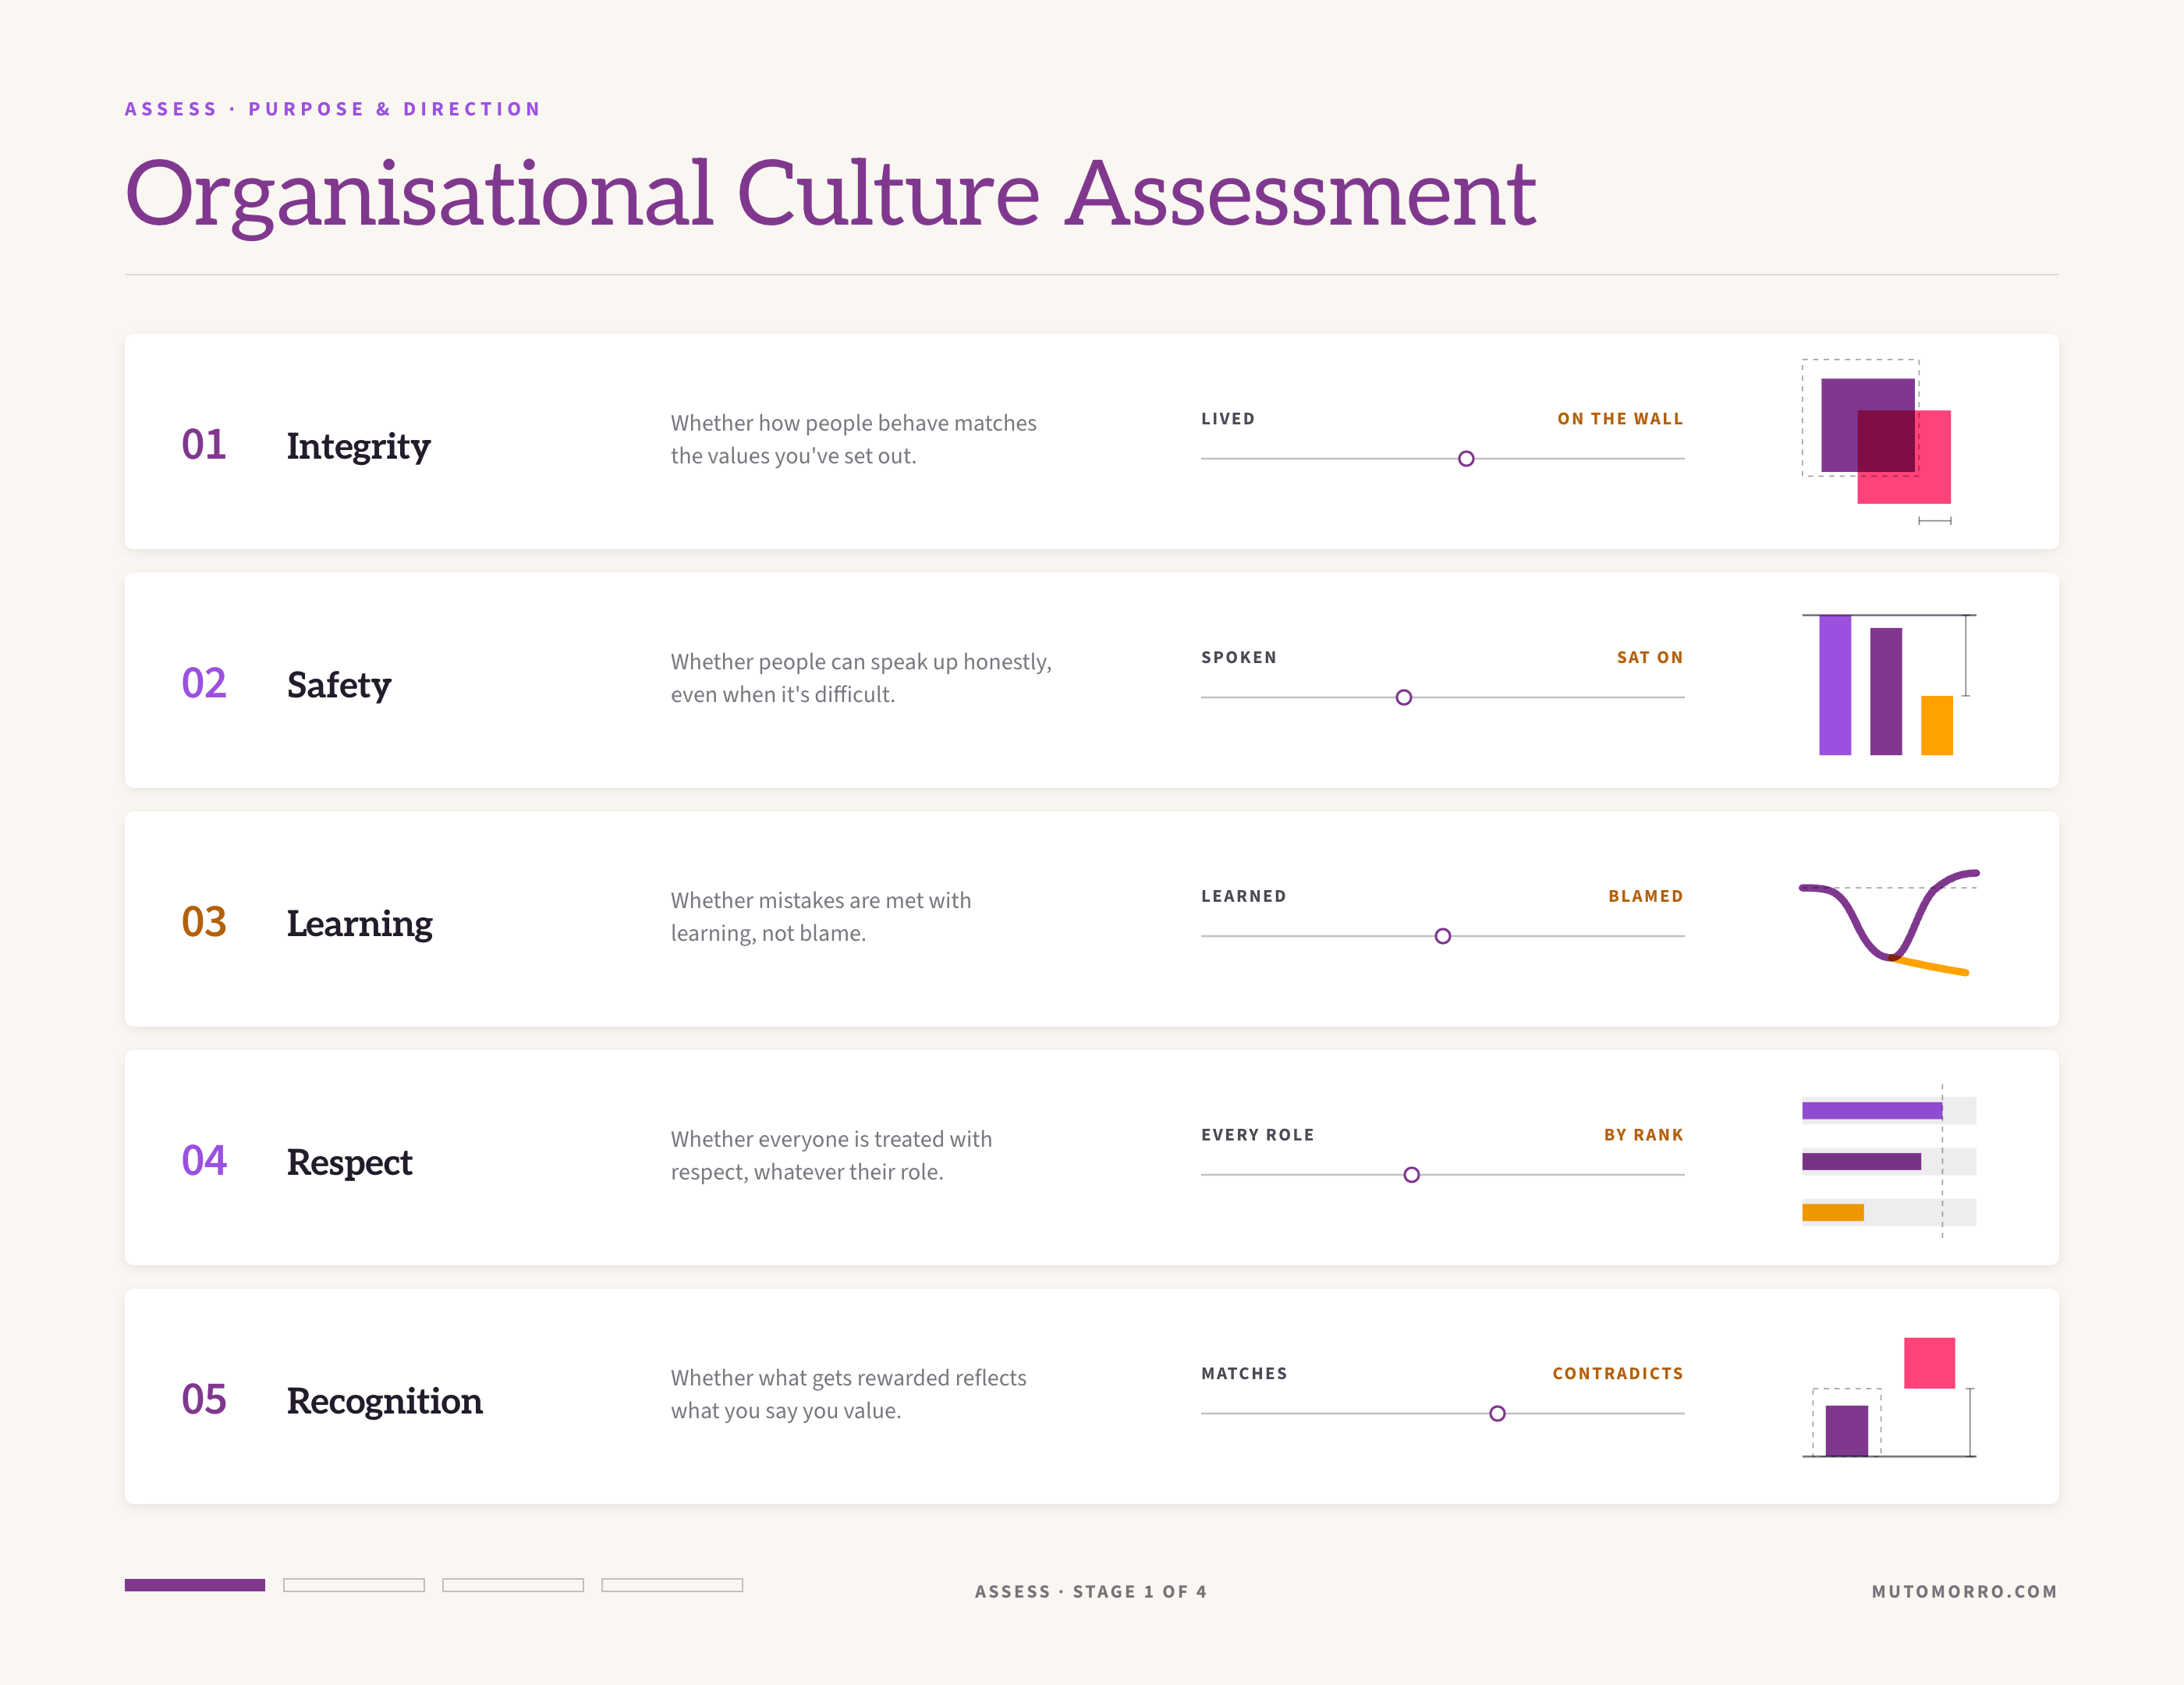The image size is (2184, 1685).
Task: Click the second stage progress segment
Action: click(x=354, y=1585)
